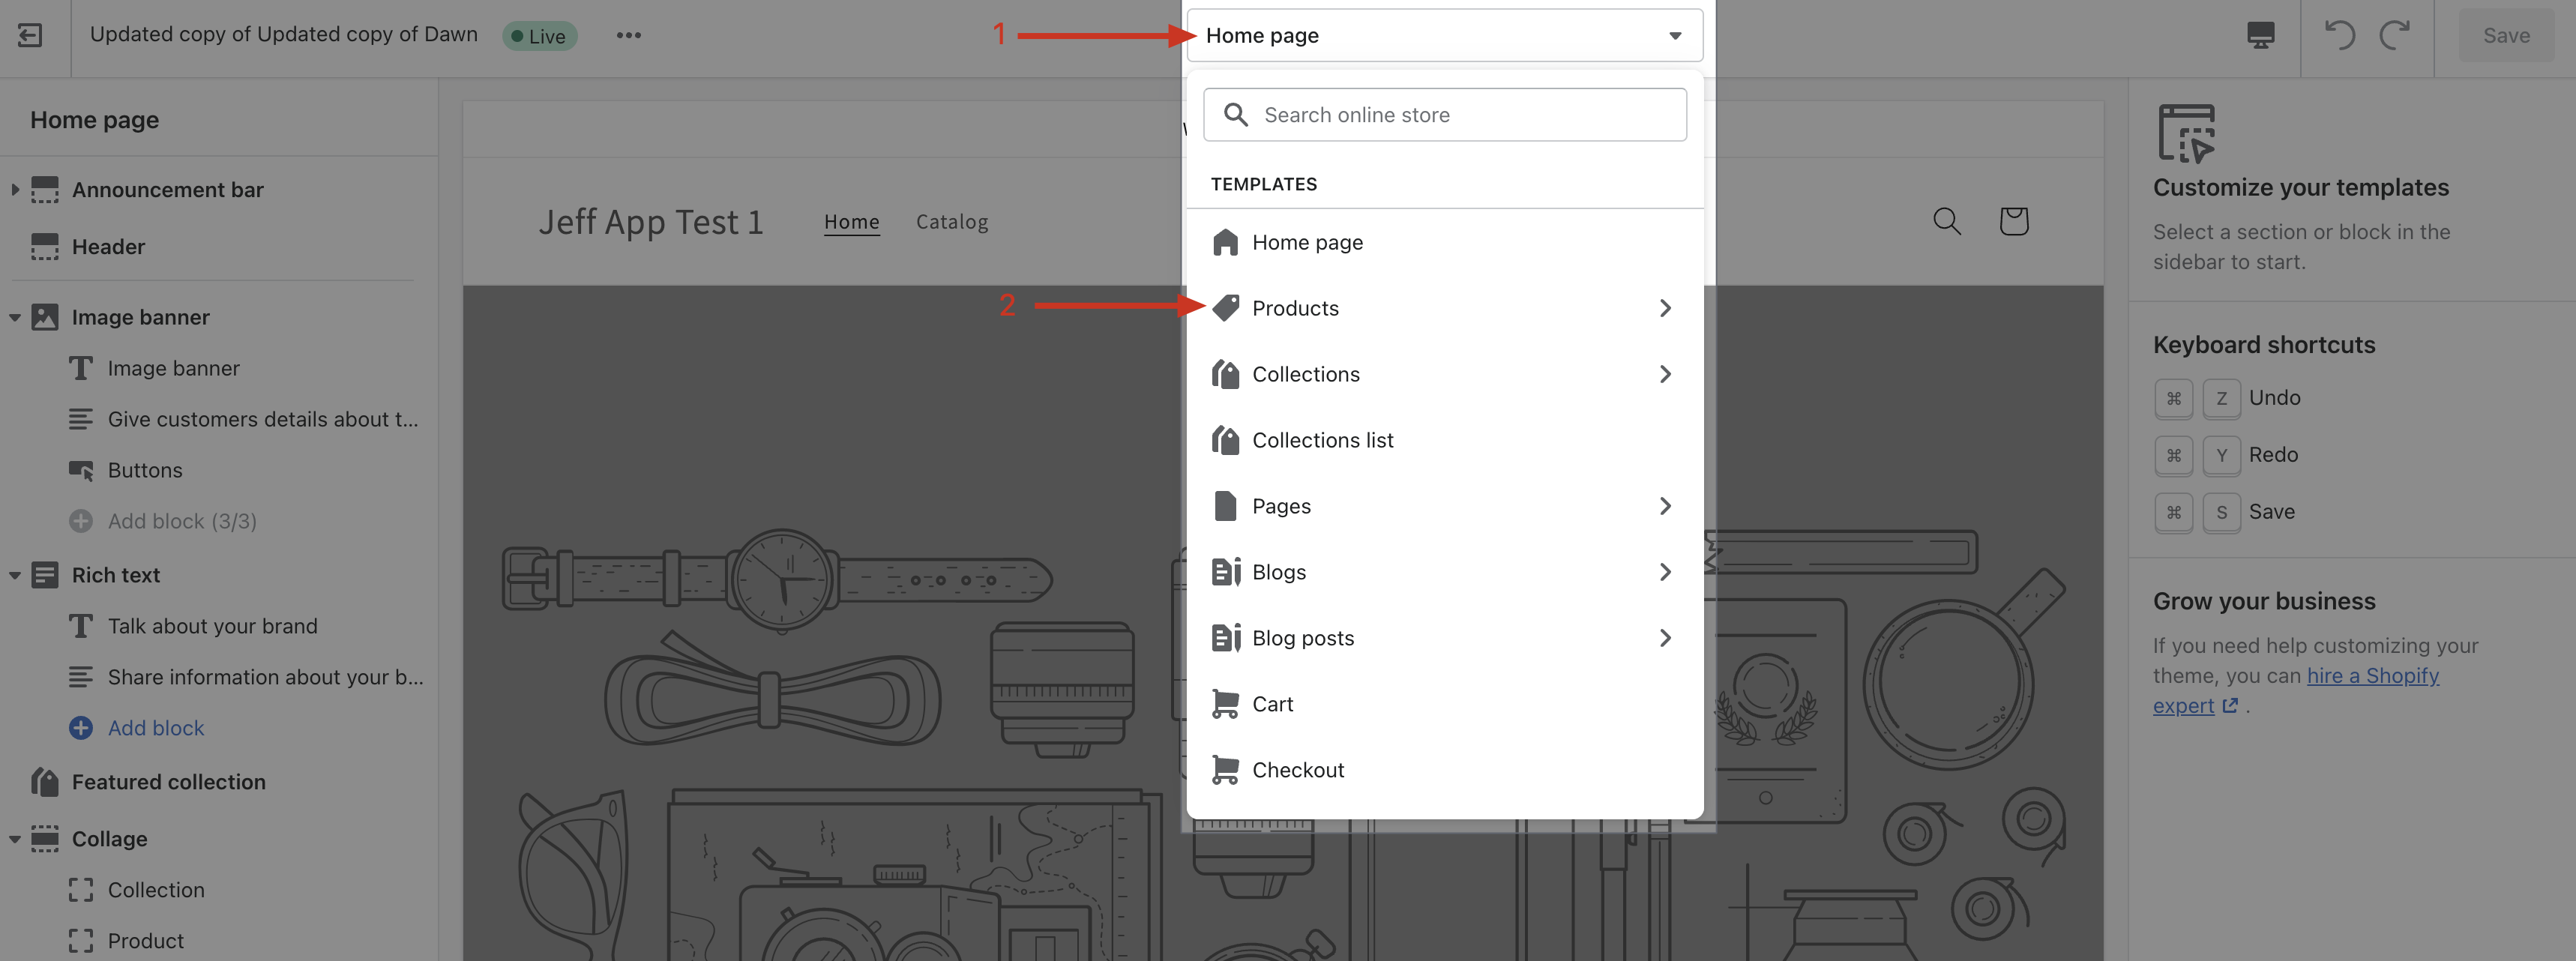Click the Blogs template icon
This screenshot has height=961, width=2576.
(1226, 572)
